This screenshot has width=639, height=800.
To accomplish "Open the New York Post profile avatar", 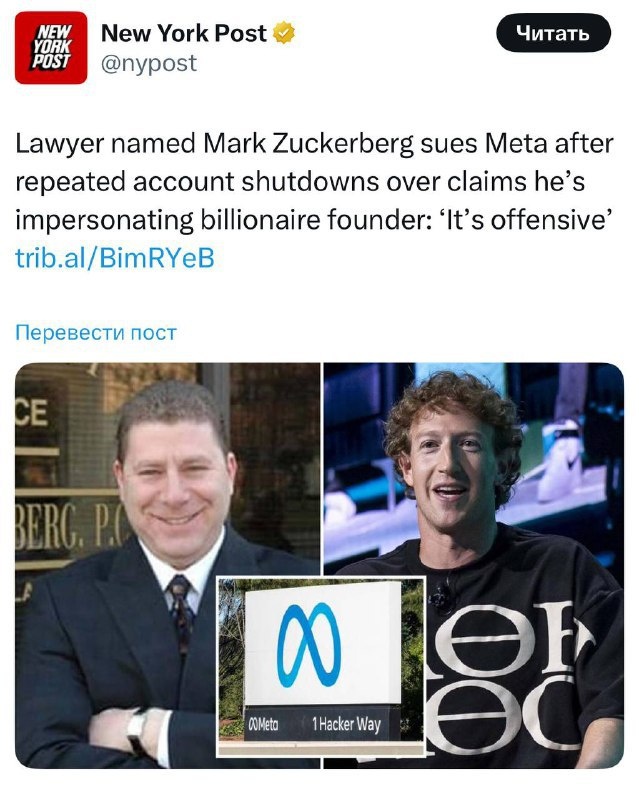I will 51,47.
